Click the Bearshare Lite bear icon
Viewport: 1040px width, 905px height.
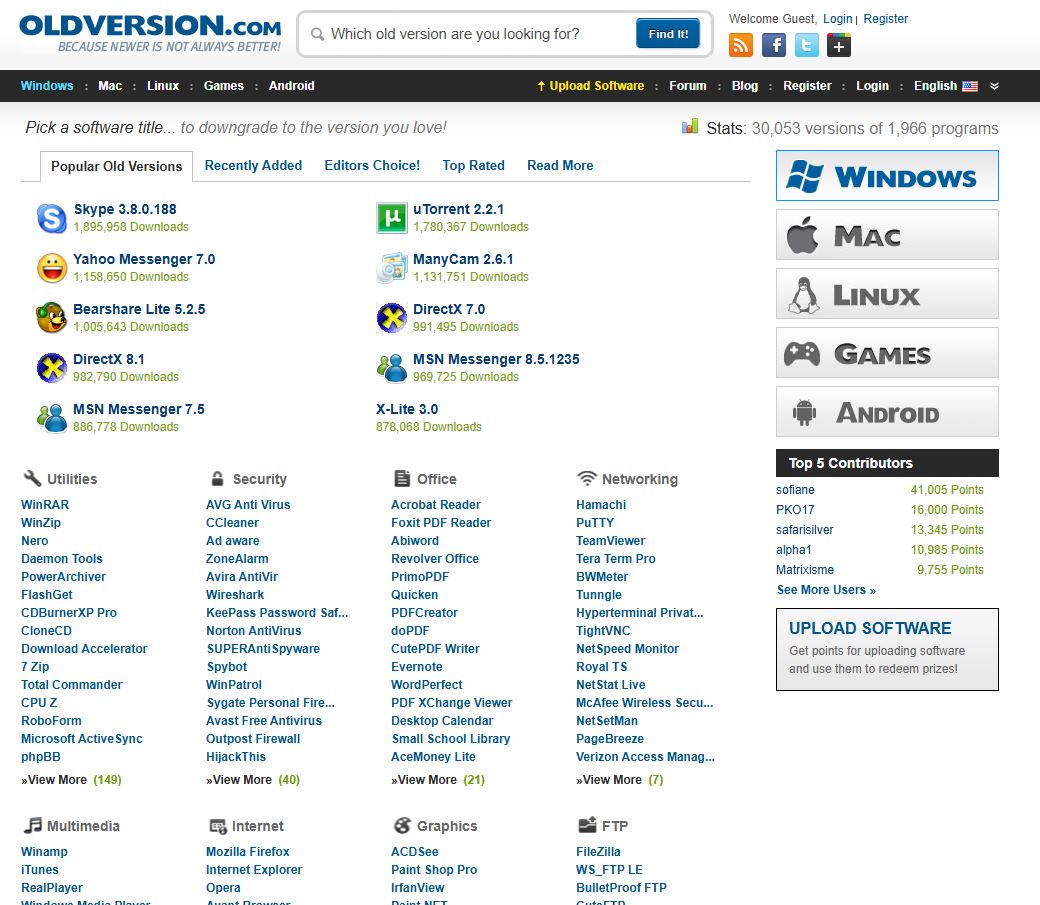[52, 318]
